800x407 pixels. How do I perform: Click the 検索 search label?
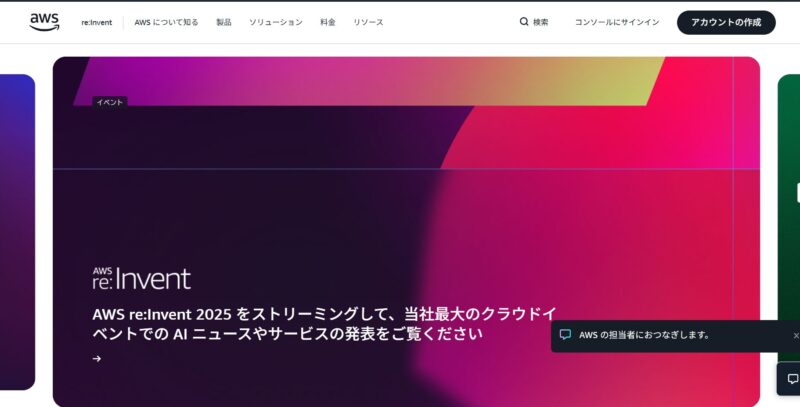tap(541, 22)
